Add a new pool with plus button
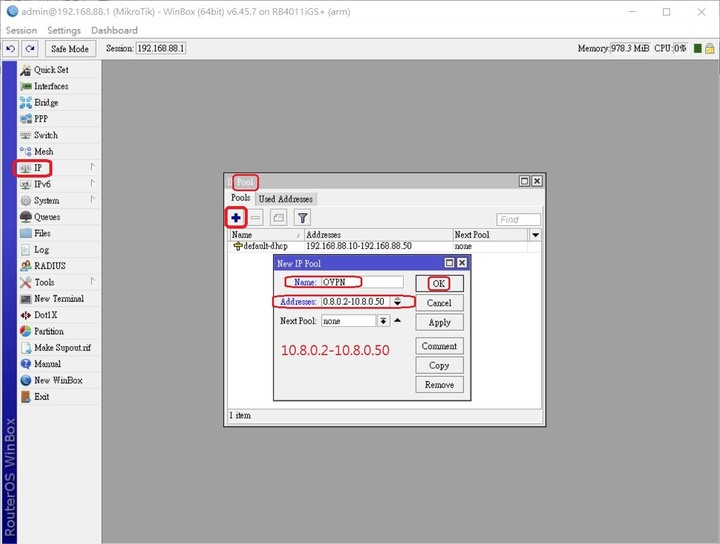 pos(236,218)
